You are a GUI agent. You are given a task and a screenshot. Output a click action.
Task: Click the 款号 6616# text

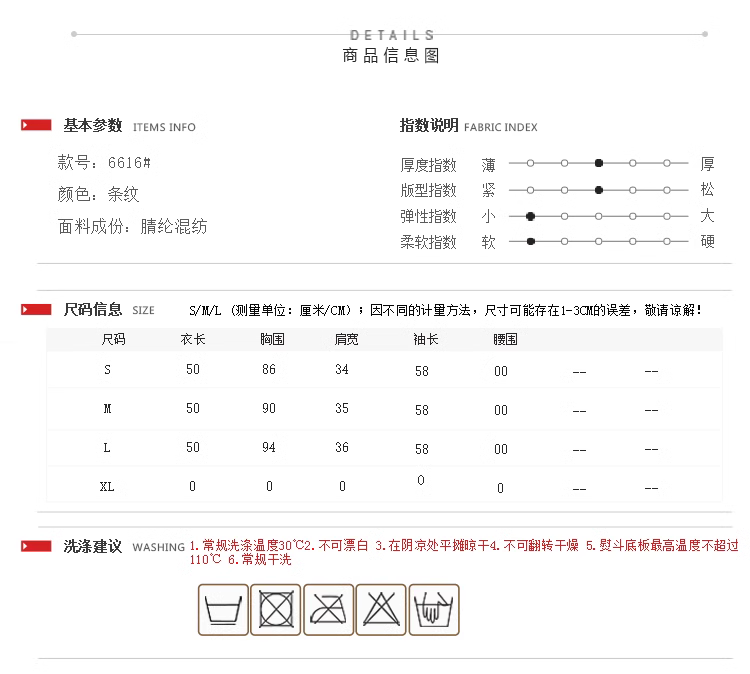coord(104,163)
